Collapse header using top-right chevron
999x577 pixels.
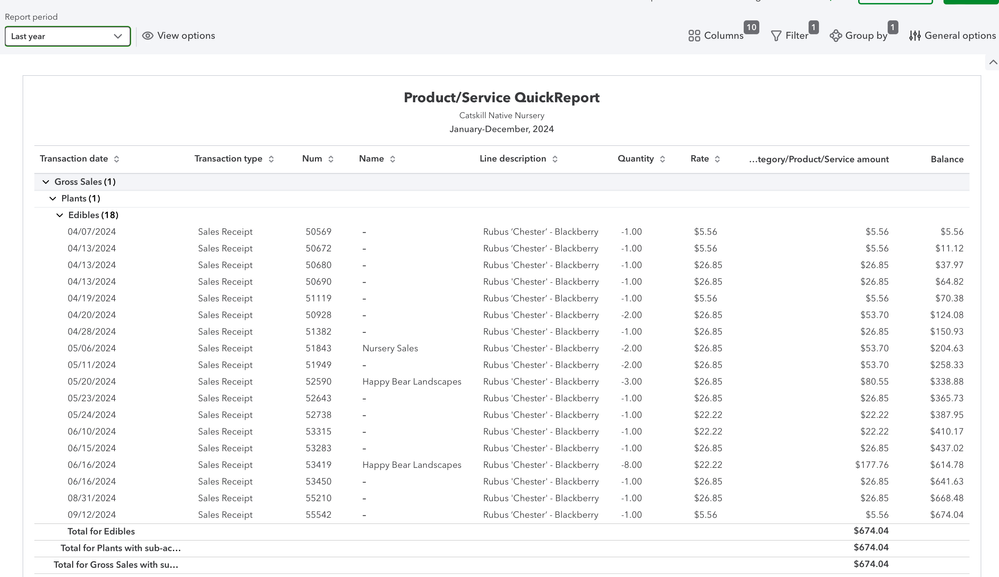(x=992, y=62)
